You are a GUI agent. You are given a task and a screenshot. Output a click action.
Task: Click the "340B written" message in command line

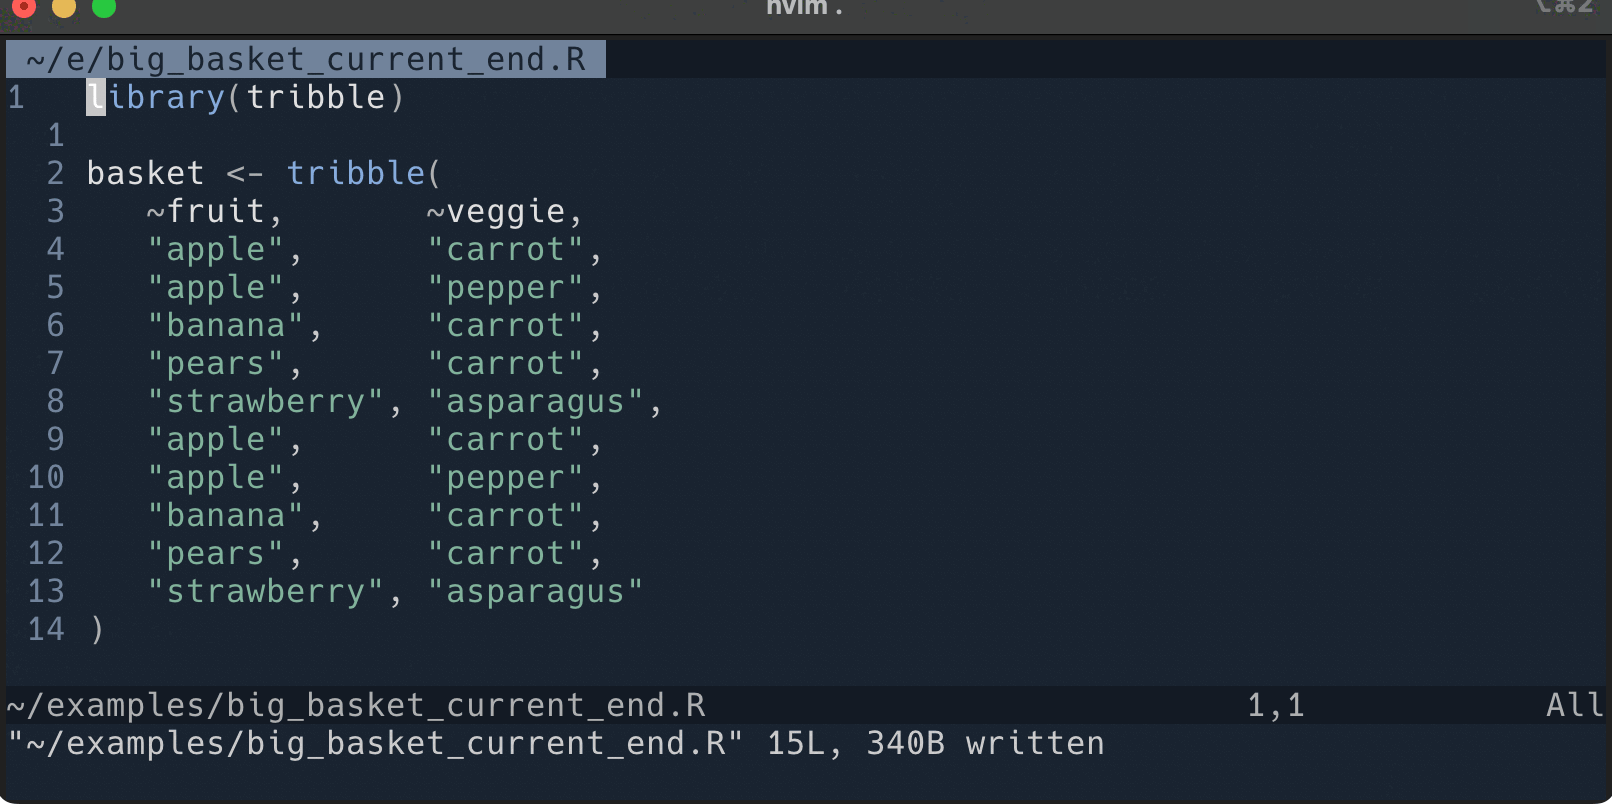985,744
